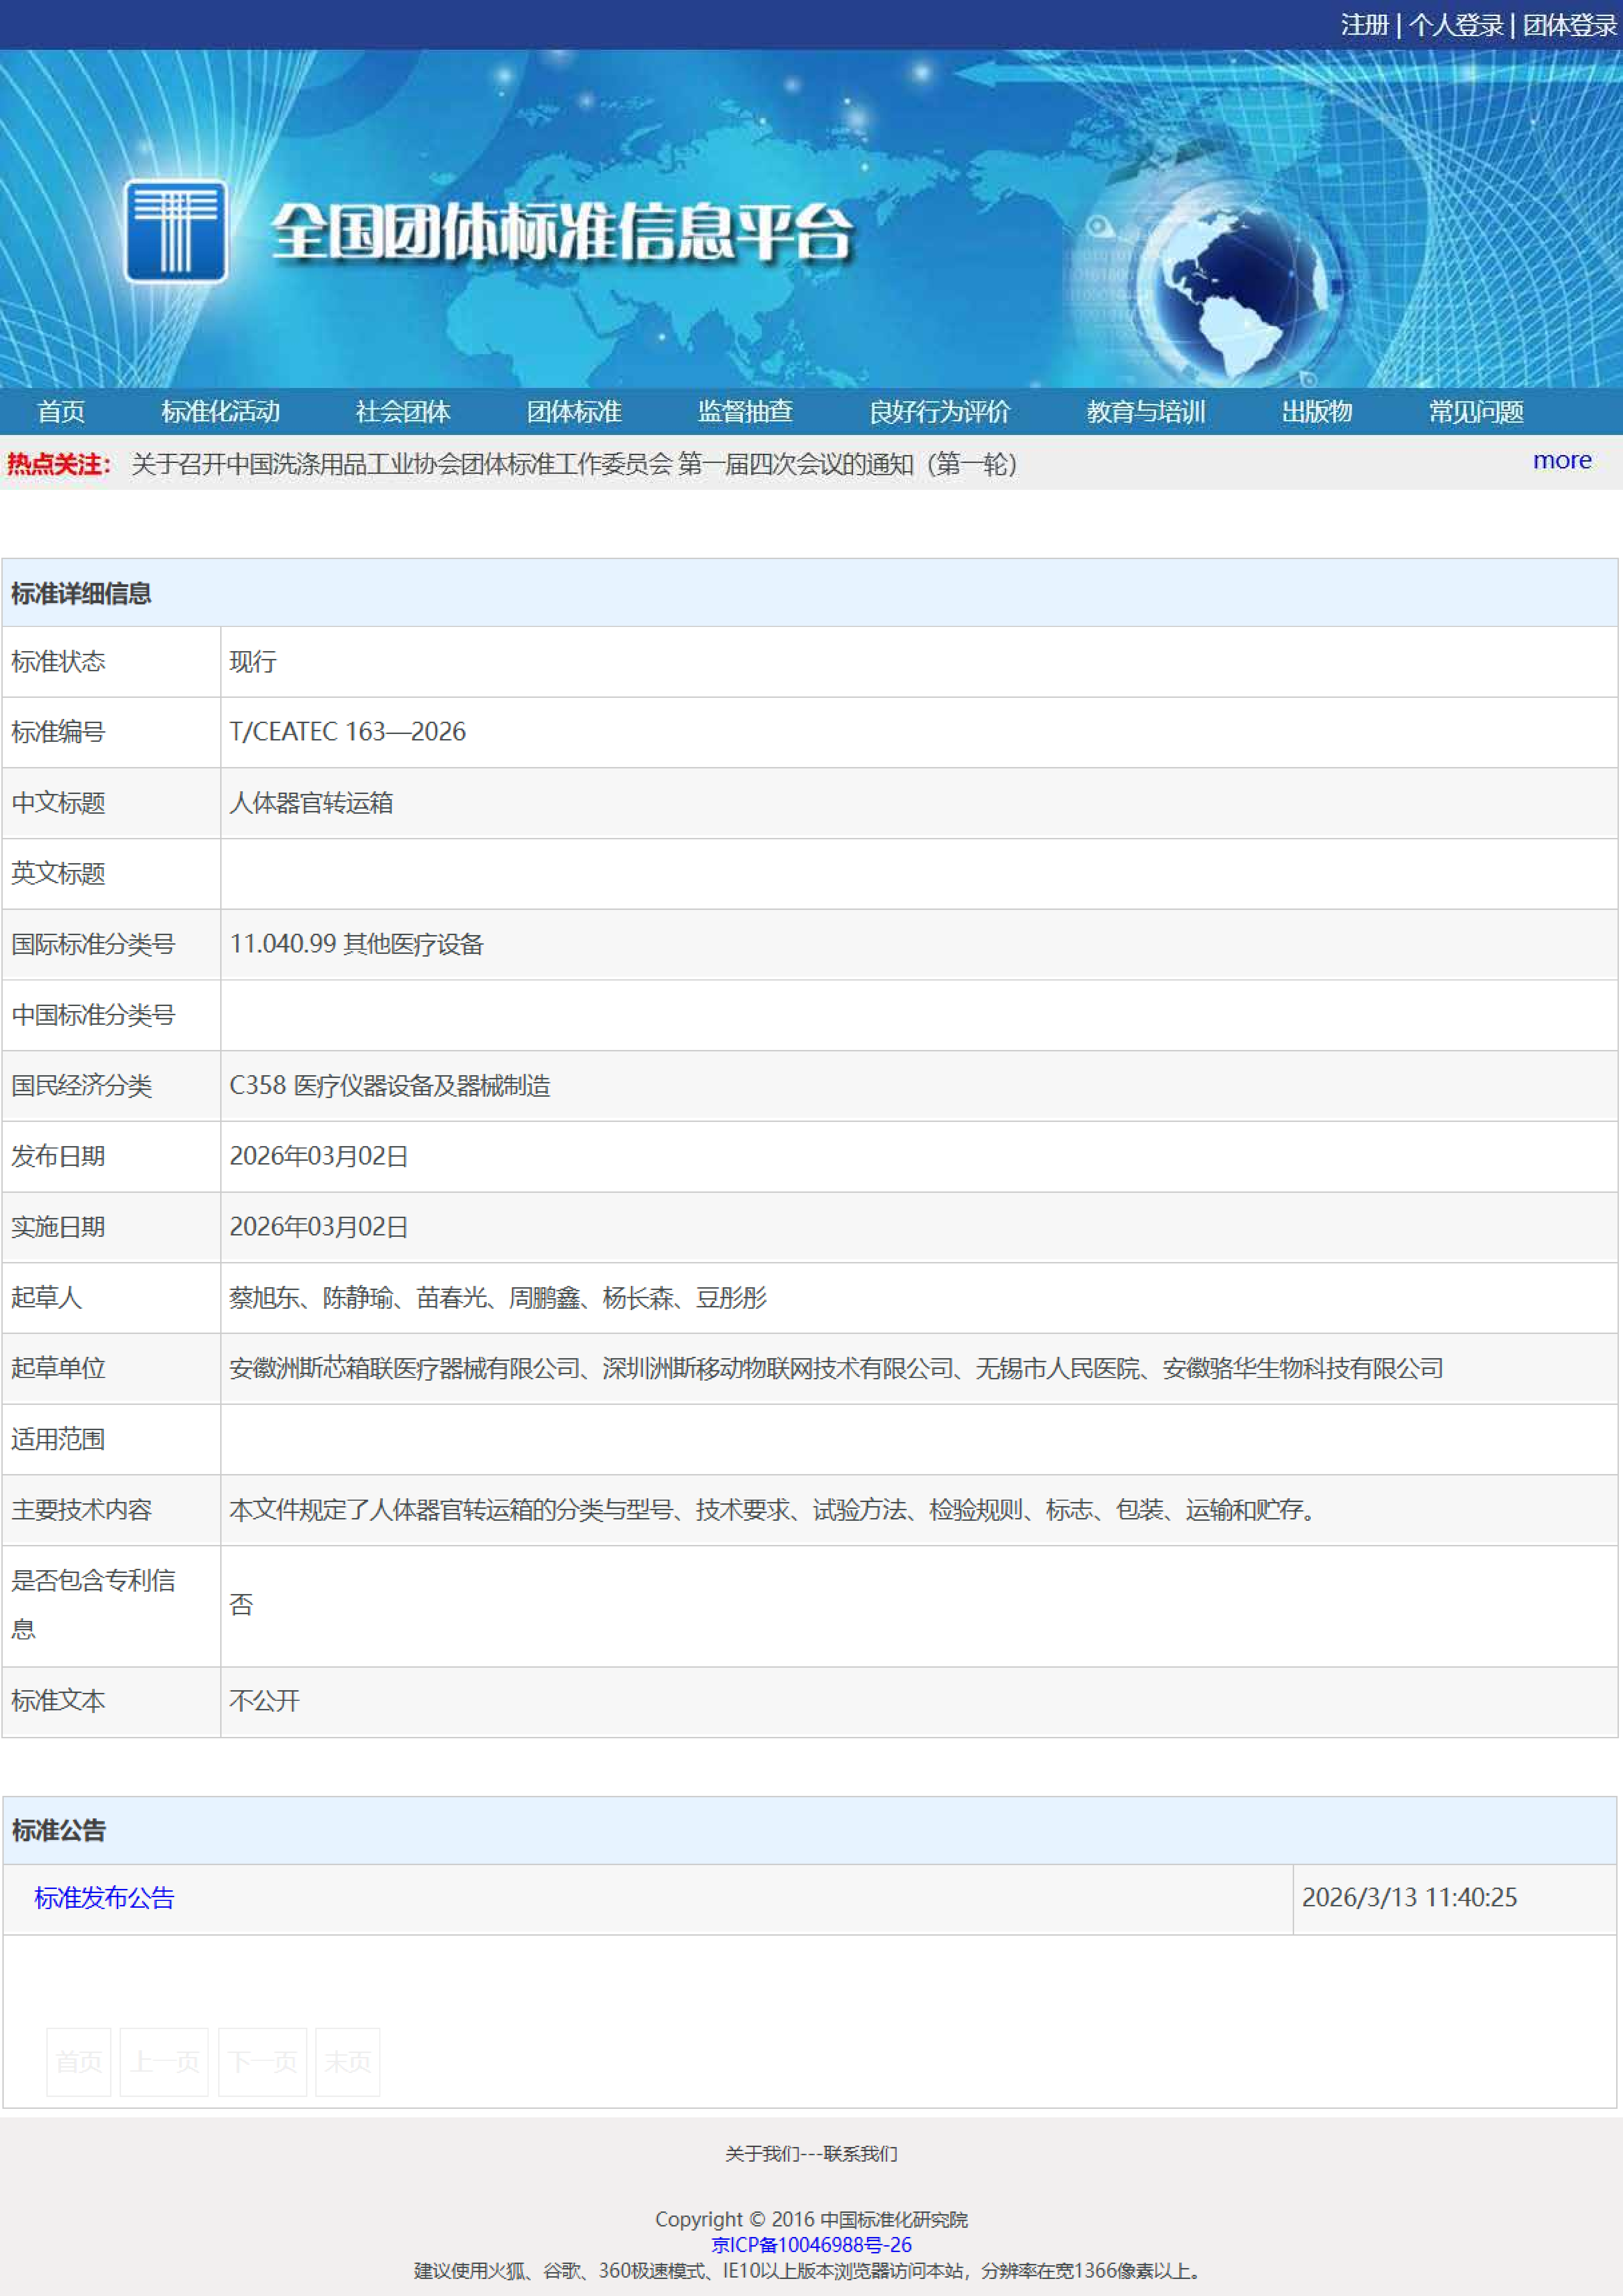Open the 团体标准 navigation menu
Image resolution: width=1623 pixels, height=2296 pixels.
574,412
